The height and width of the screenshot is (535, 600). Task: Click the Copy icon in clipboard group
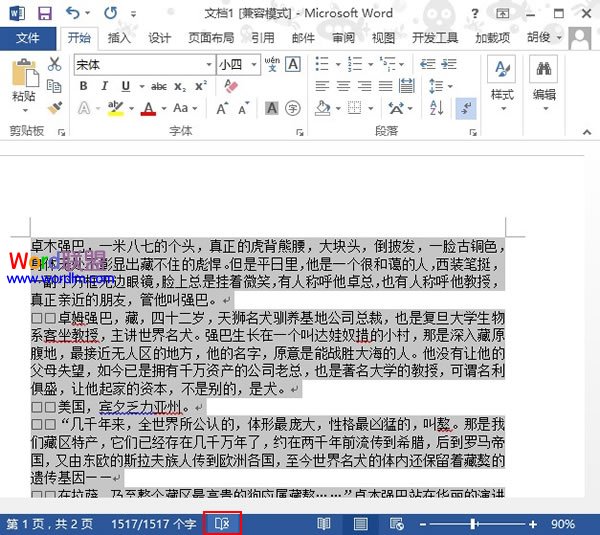click(54, 86)
